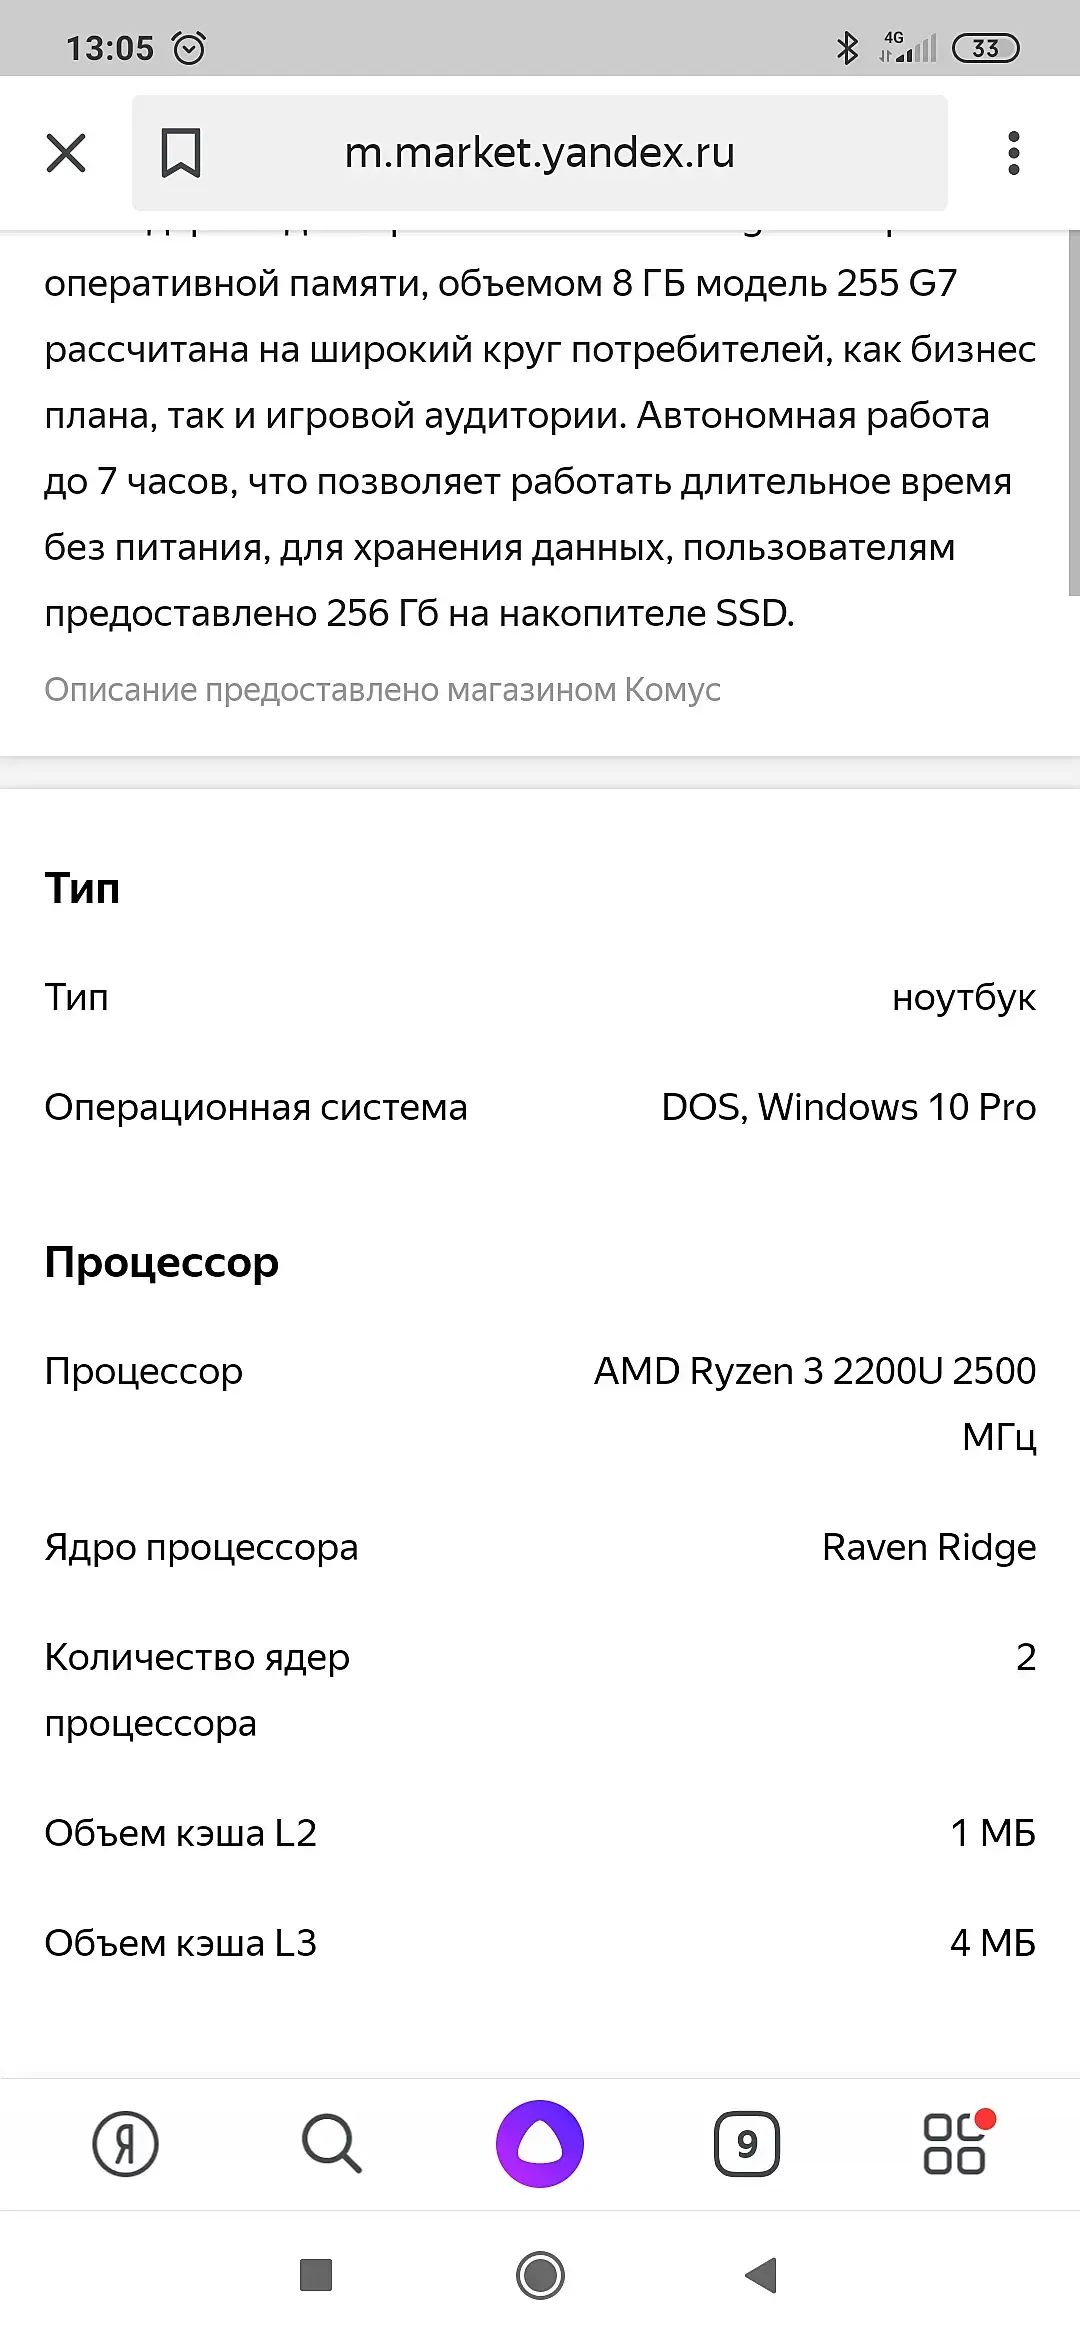Open tab switcher showing 9 tabs
Viewport: 1080px width, 2340px height.
coord(746,2144)
